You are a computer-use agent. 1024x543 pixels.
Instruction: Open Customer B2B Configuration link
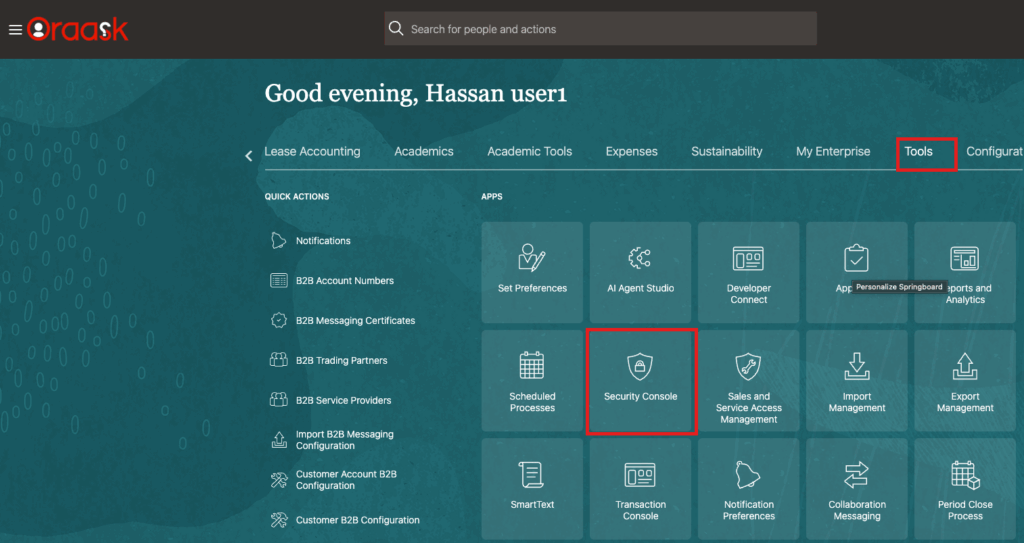click(358, 520)
